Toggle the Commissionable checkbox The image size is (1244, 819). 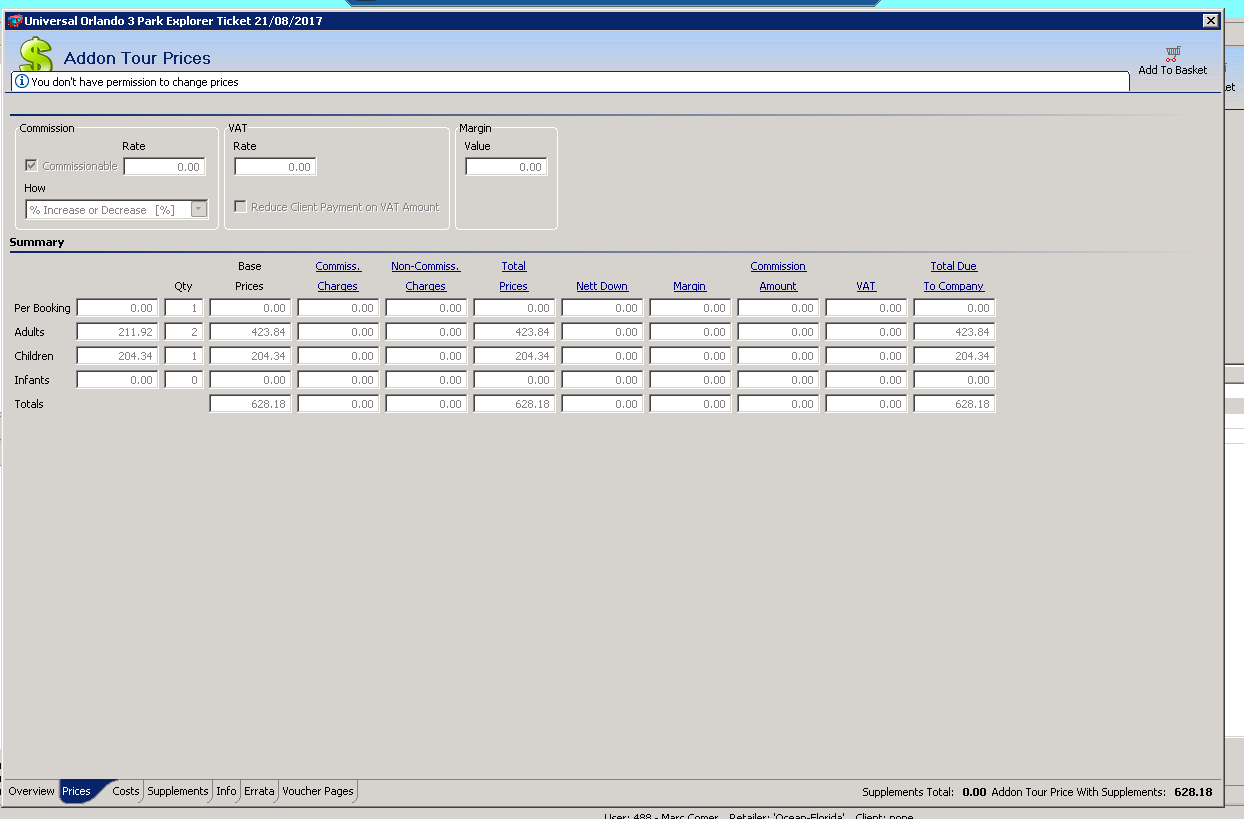pyautogui.click(x=32, y=166)
